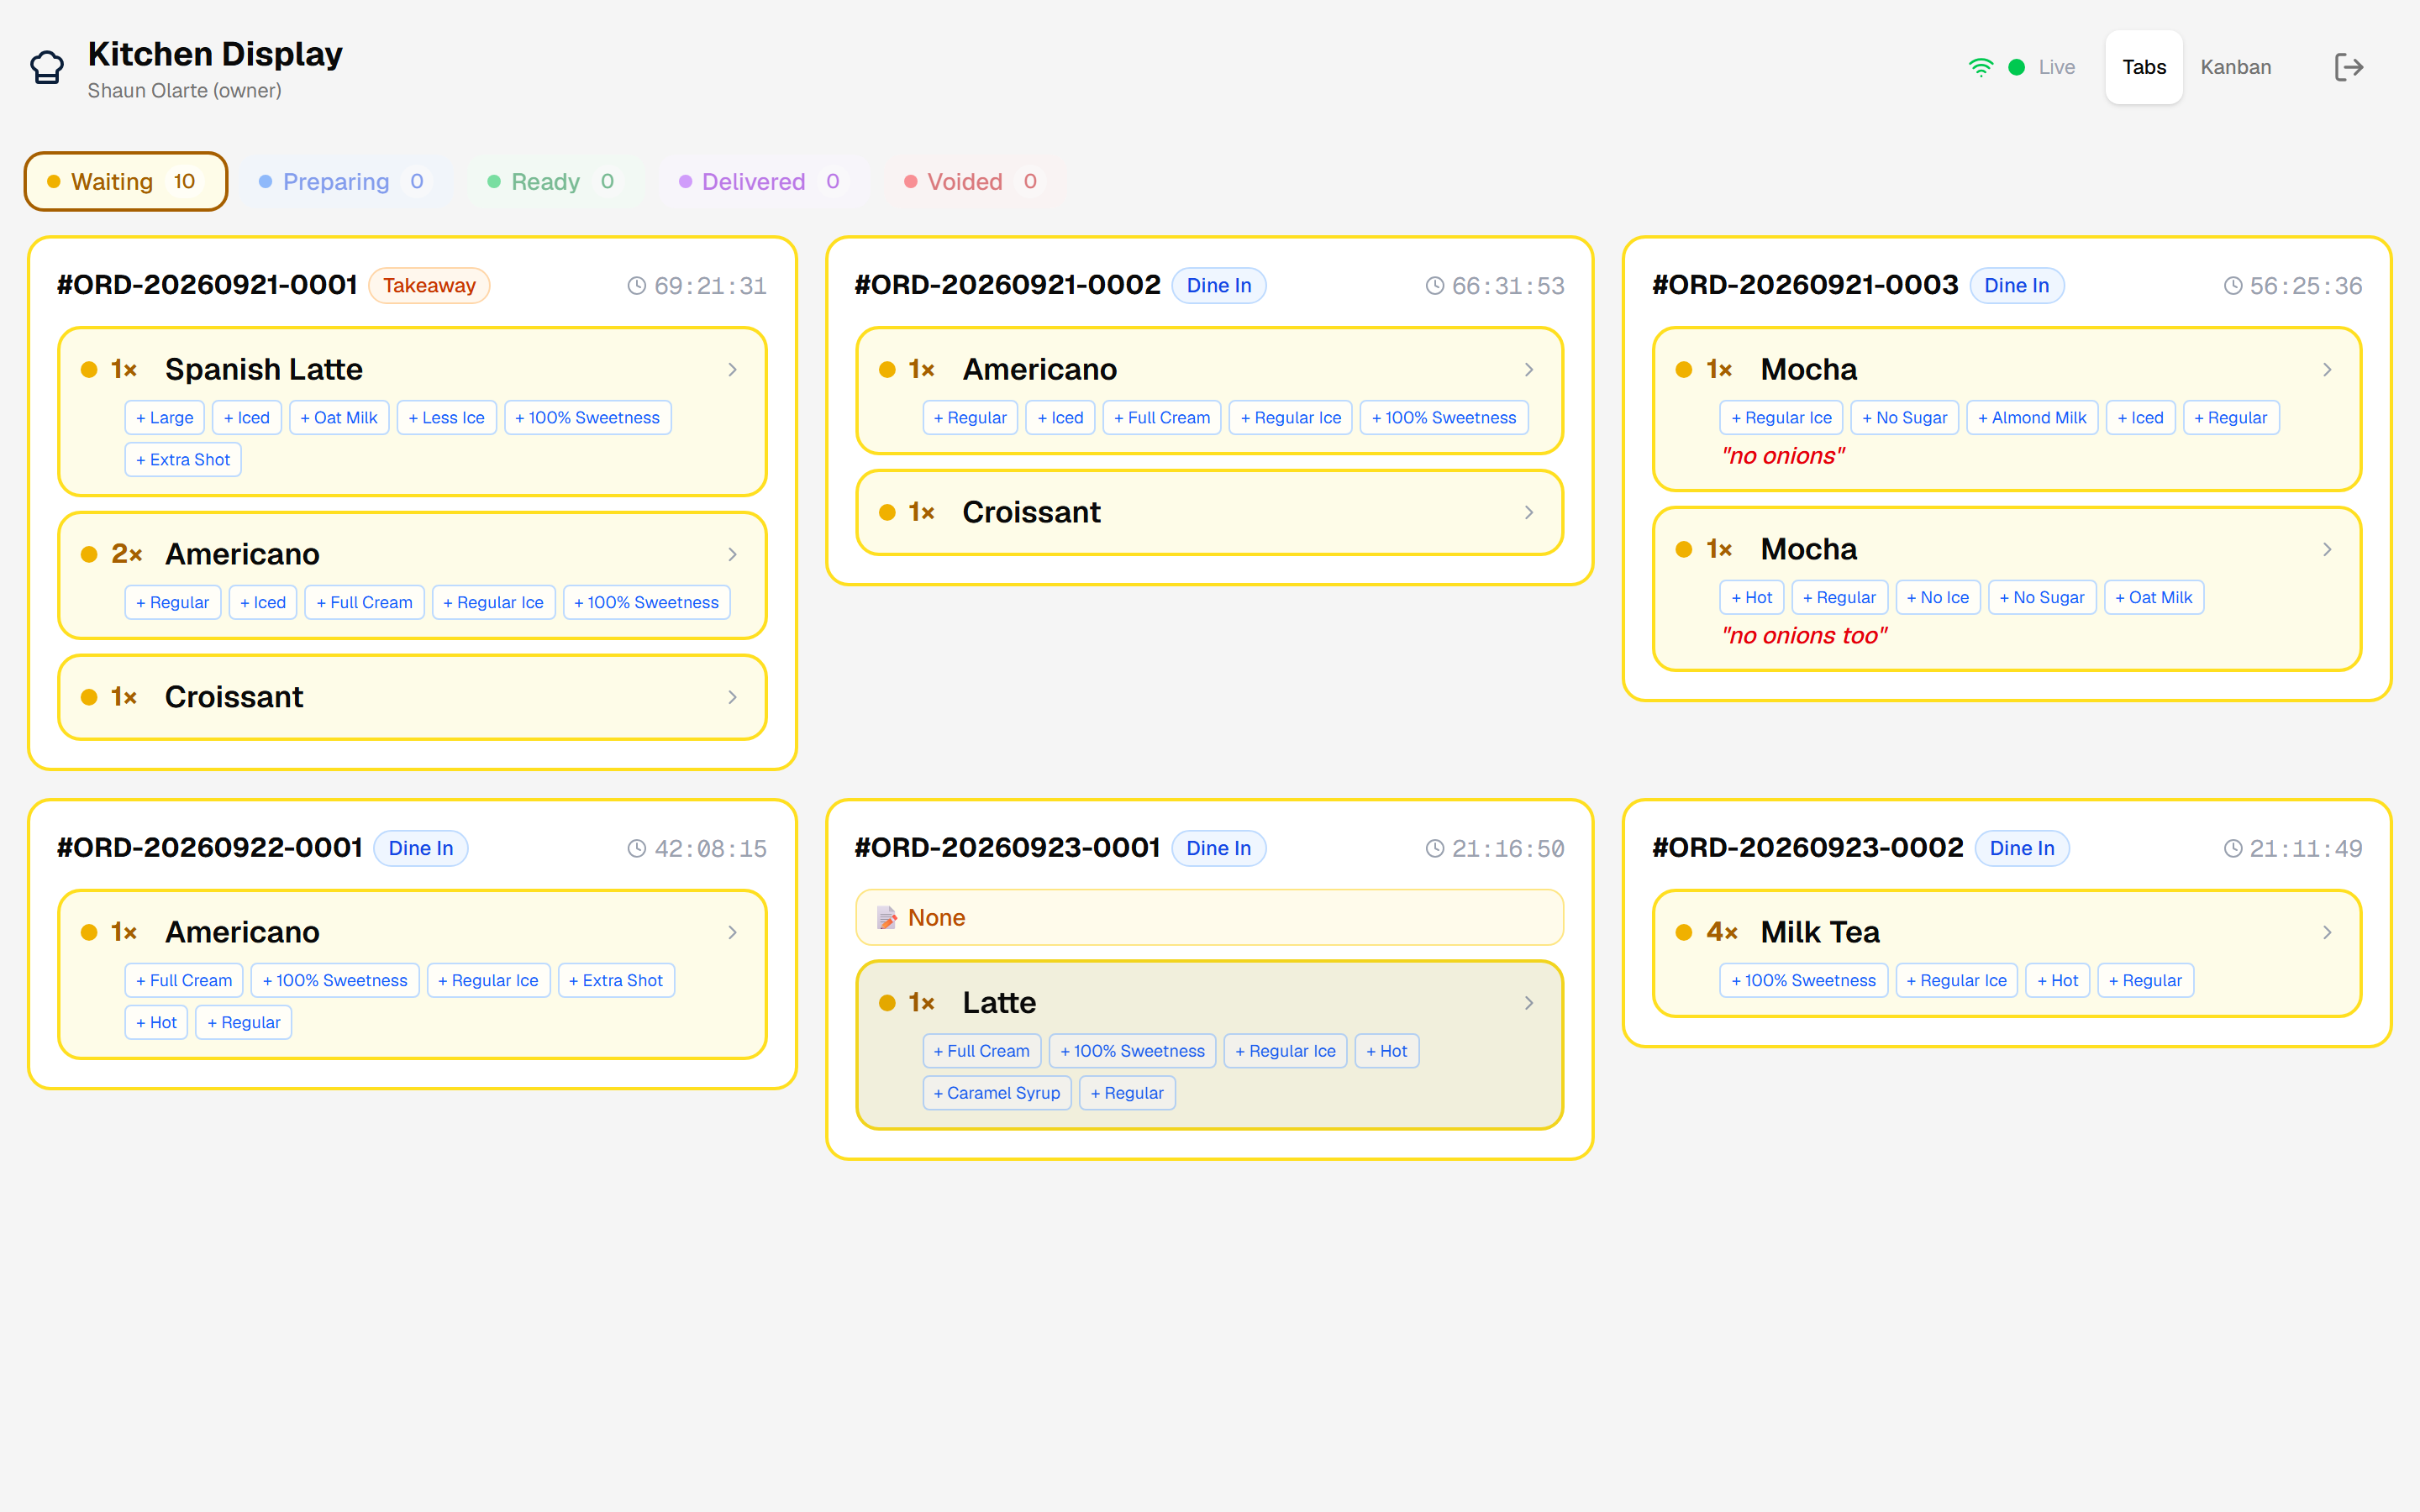
Task: Click the Less Ice modifier tag
Action: coord(447,418)
